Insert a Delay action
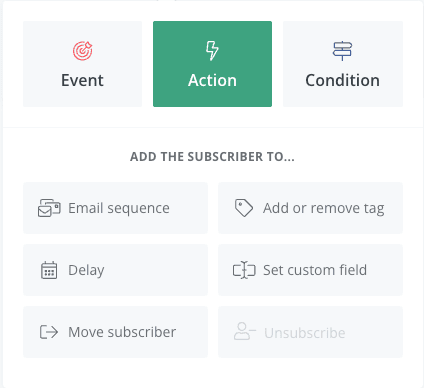 115,270
